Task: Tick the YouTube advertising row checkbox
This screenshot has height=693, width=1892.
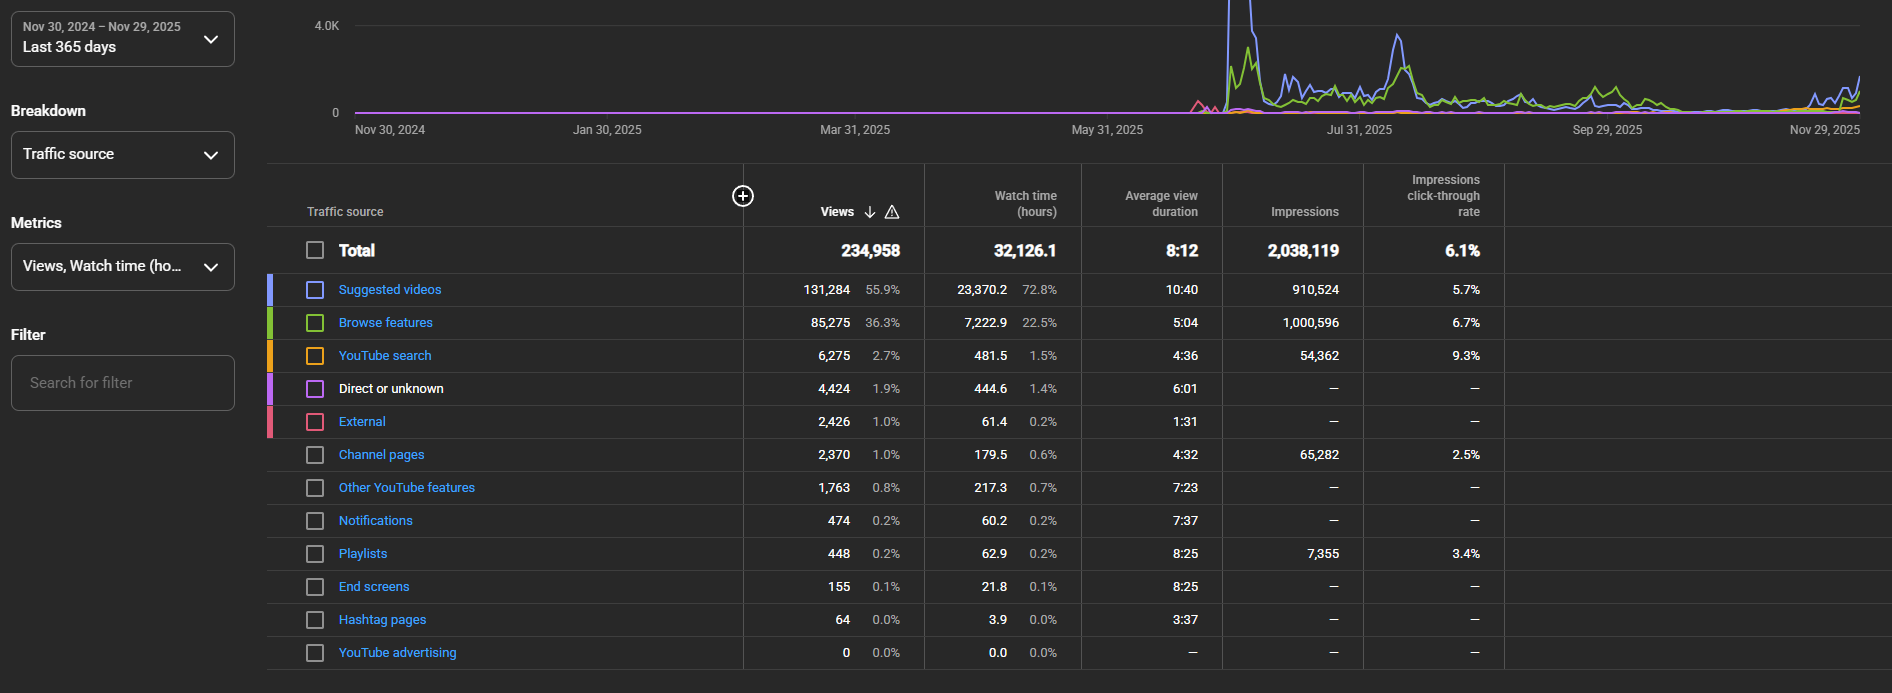Action: tap(315, 653)
